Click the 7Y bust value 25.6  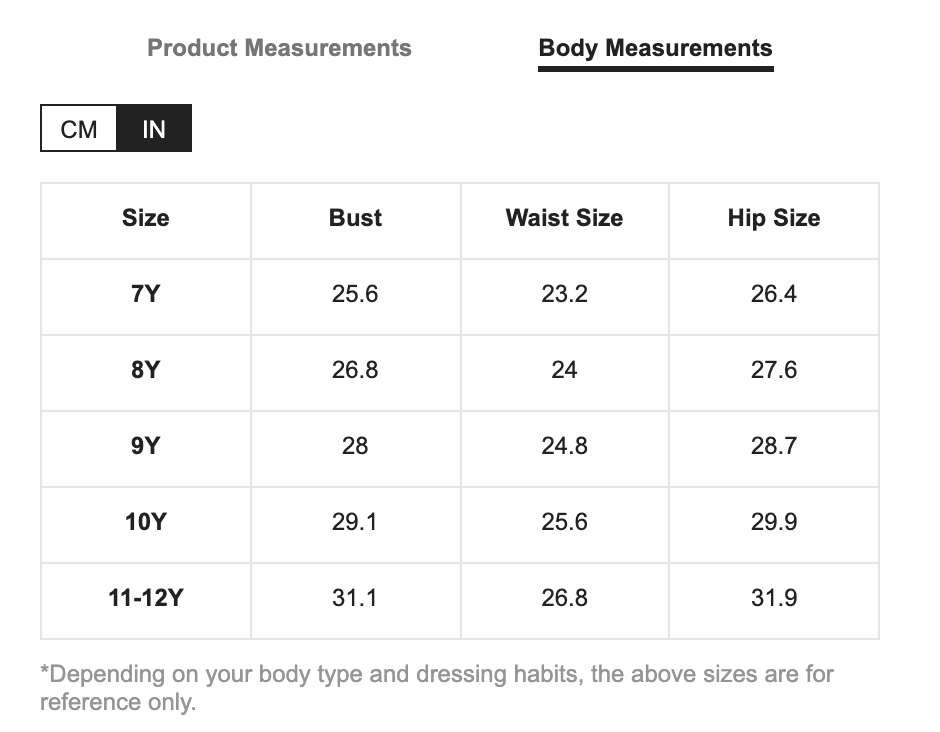355,294
